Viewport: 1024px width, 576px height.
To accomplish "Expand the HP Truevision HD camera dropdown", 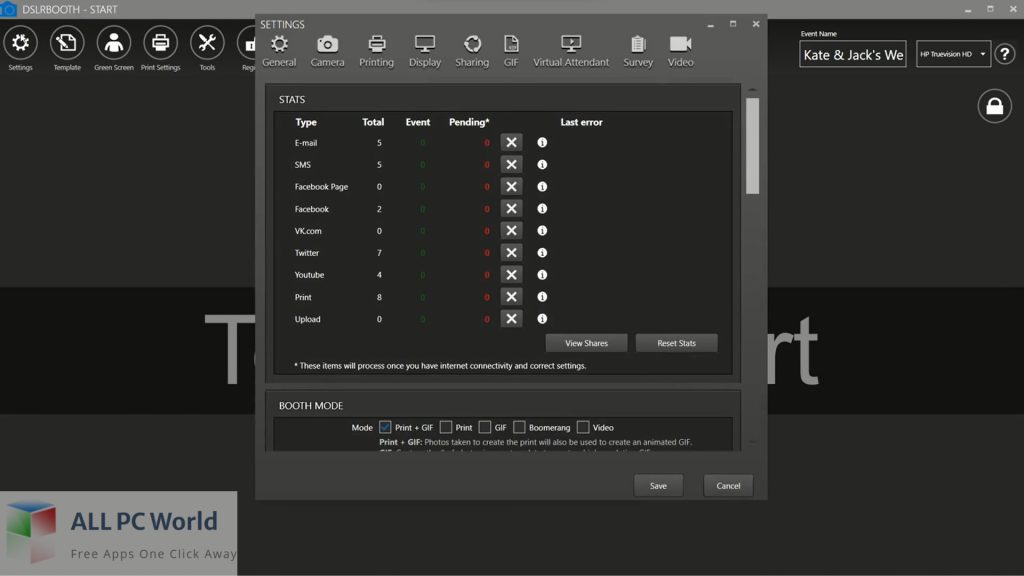I will [x=953, y=54].
